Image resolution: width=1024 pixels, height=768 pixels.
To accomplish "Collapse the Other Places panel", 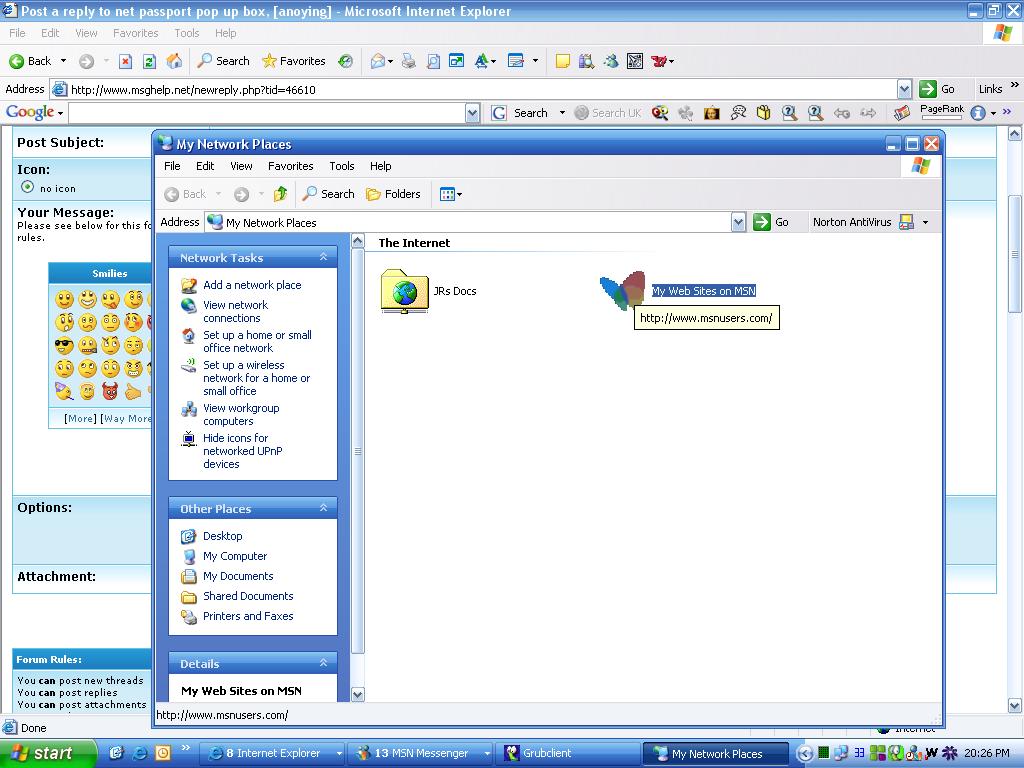I will (323, 509).
